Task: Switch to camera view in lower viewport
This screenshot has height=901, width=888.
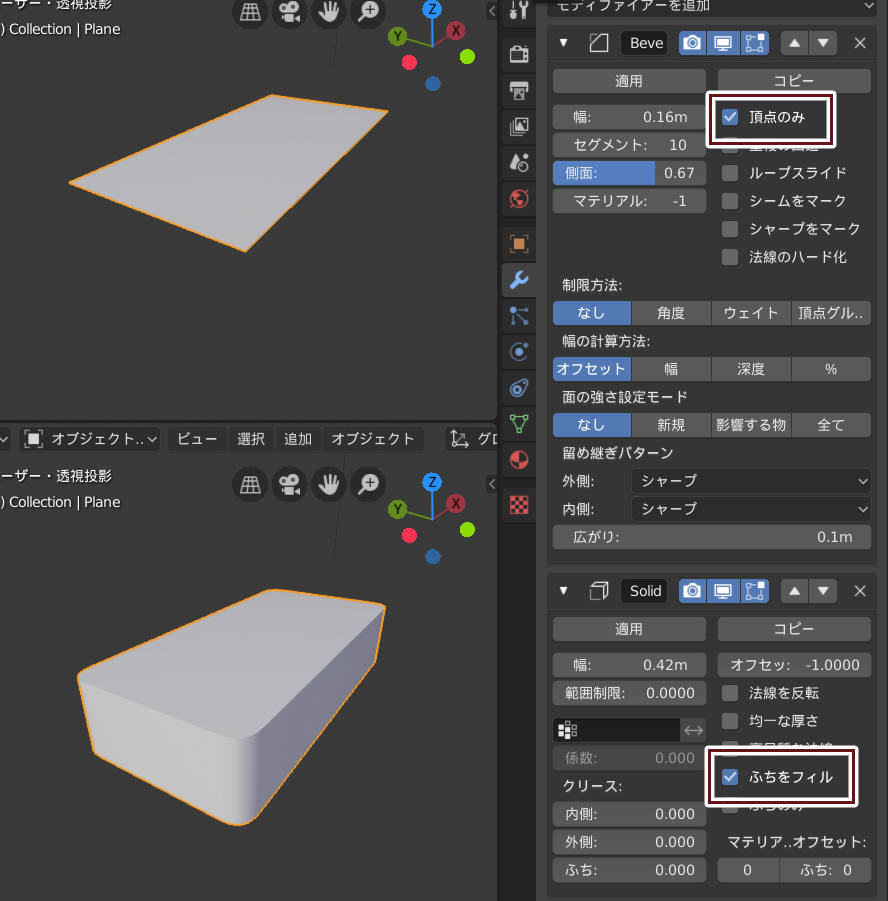Action: [289, 484]
